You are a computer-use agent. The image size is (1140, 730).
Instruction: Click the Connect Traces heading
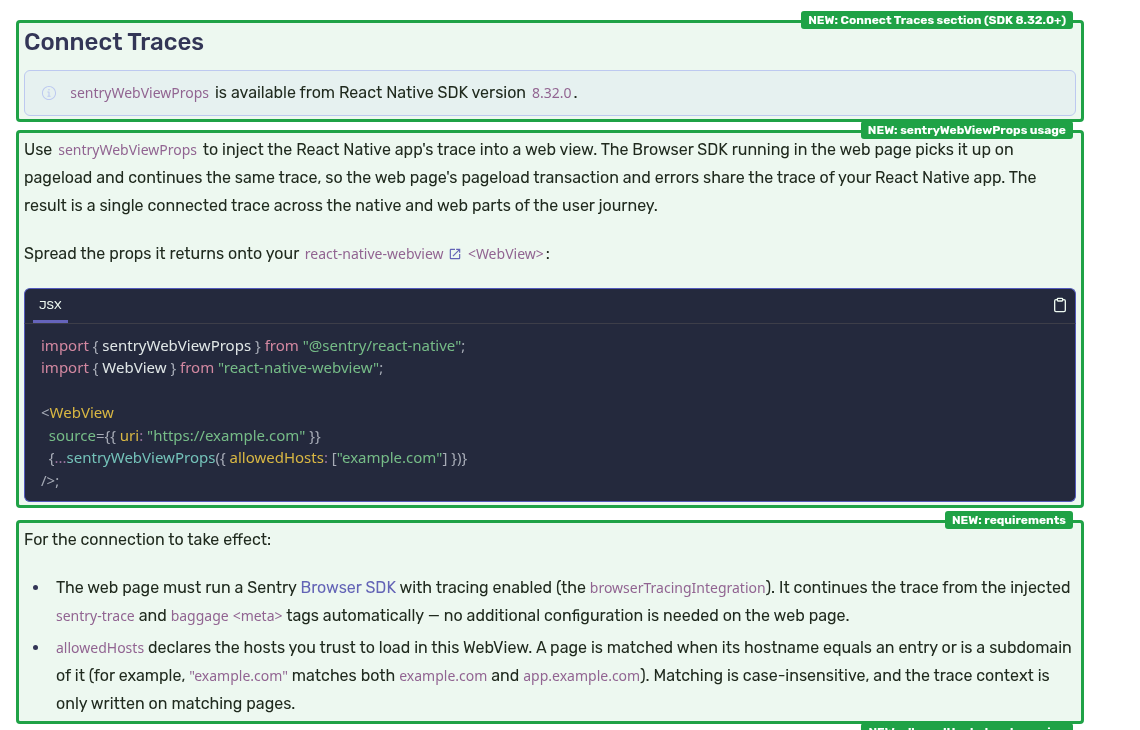point(114,42)
